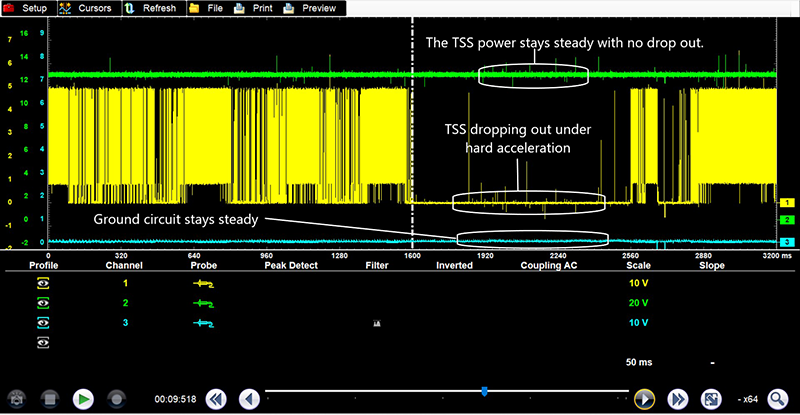
Task: Open the Setup menu
Action: click(x=27, y=8)
